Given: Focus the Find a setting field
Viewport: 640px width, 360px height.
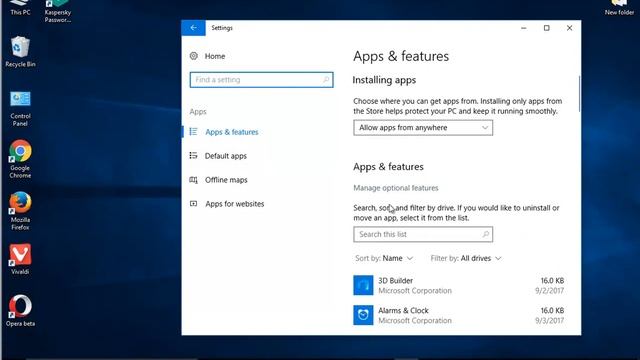Looking at the screenshot, I should point(261,80).
